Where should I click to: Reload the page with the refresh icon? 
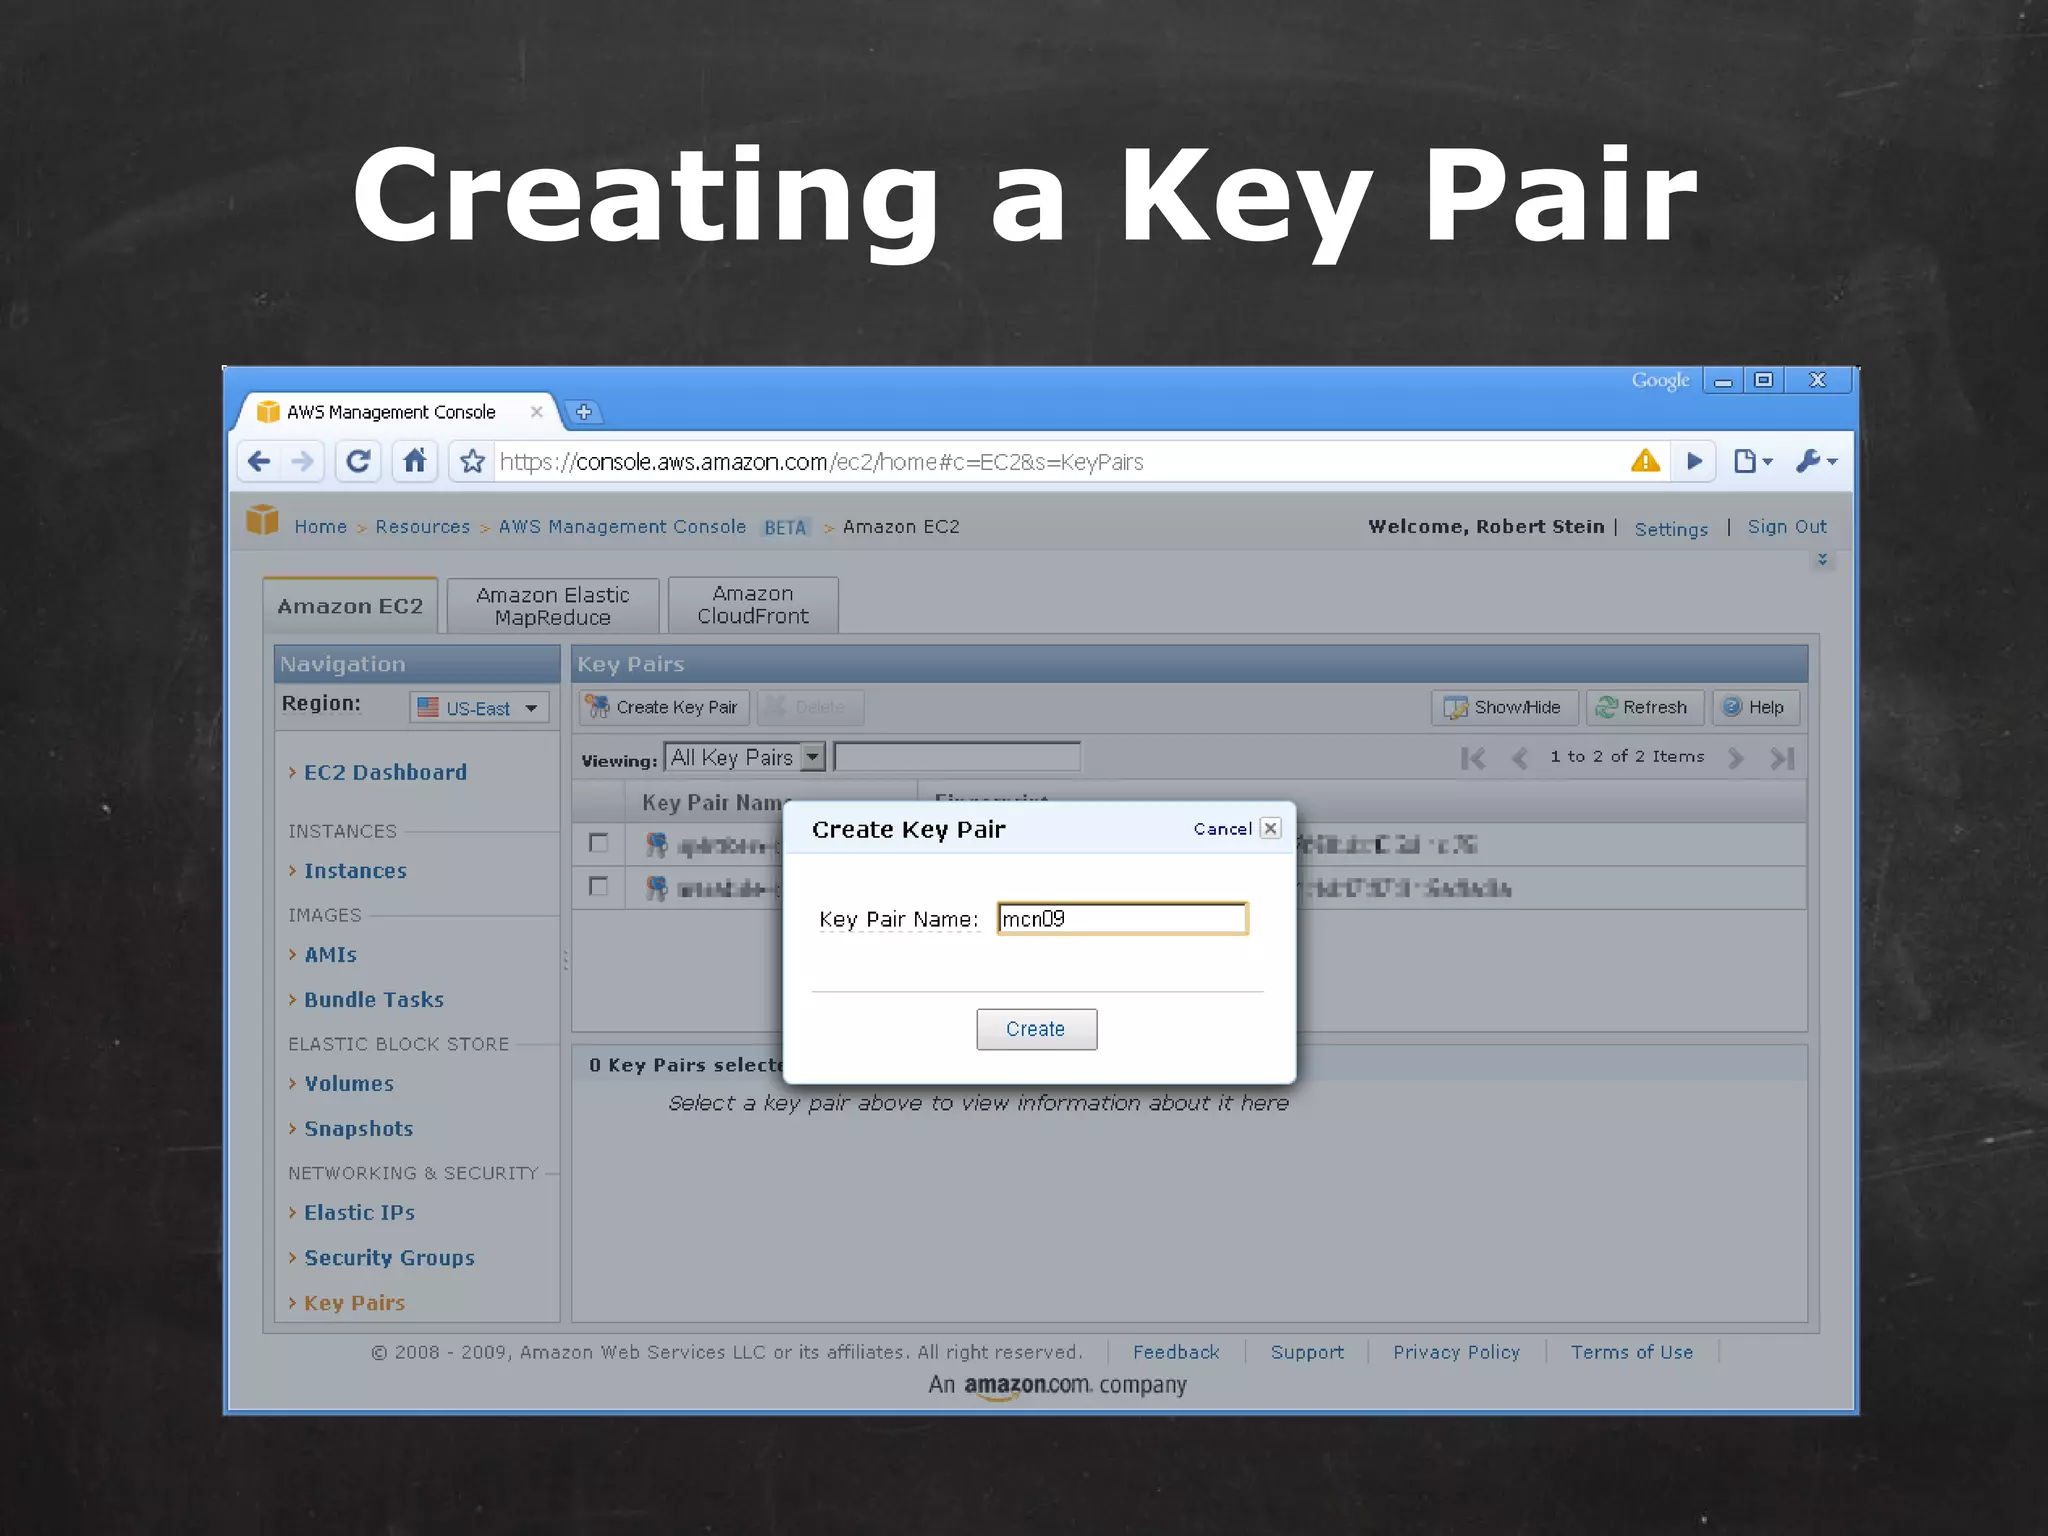[358, 461]
